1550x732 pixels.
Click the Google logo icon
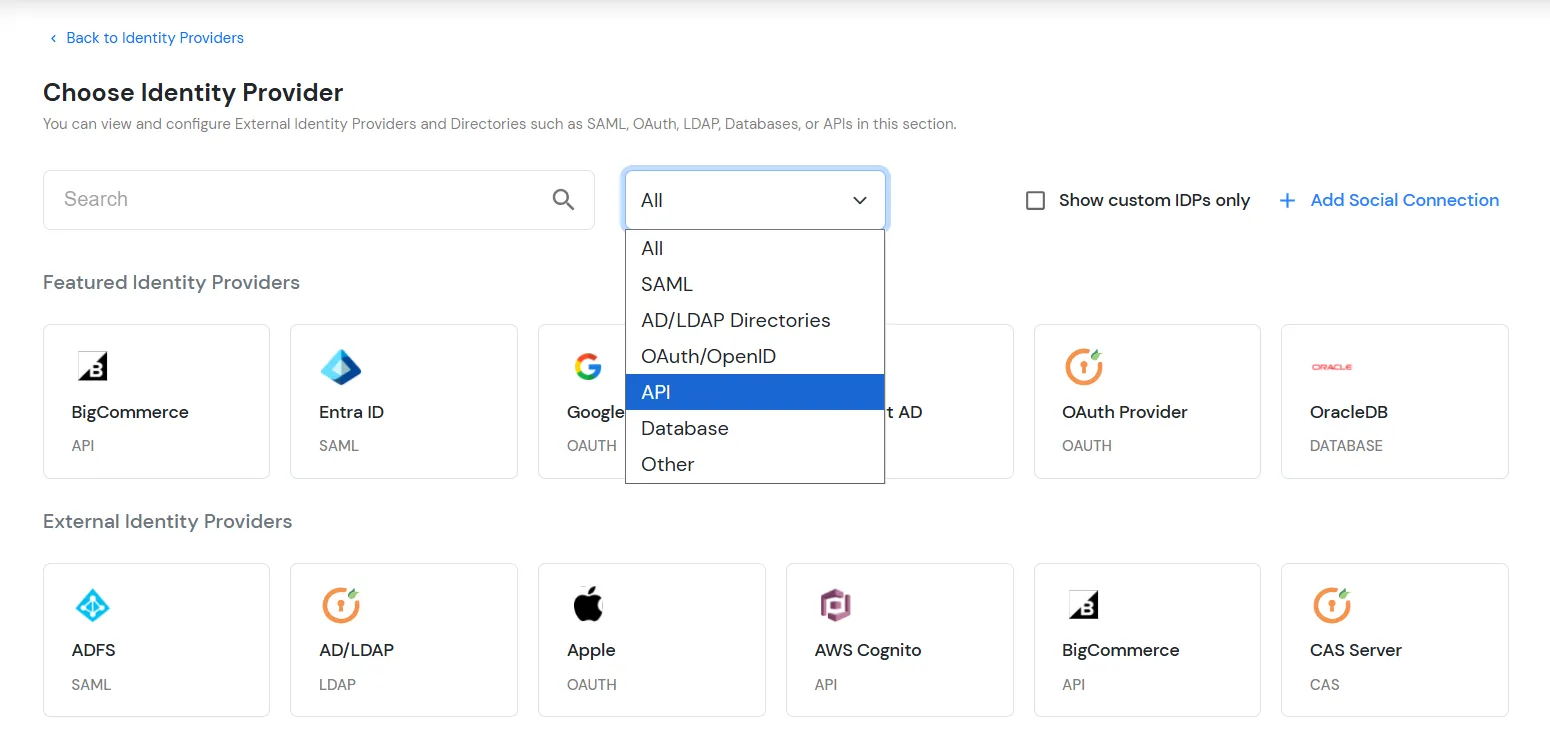tap(588, 367)
